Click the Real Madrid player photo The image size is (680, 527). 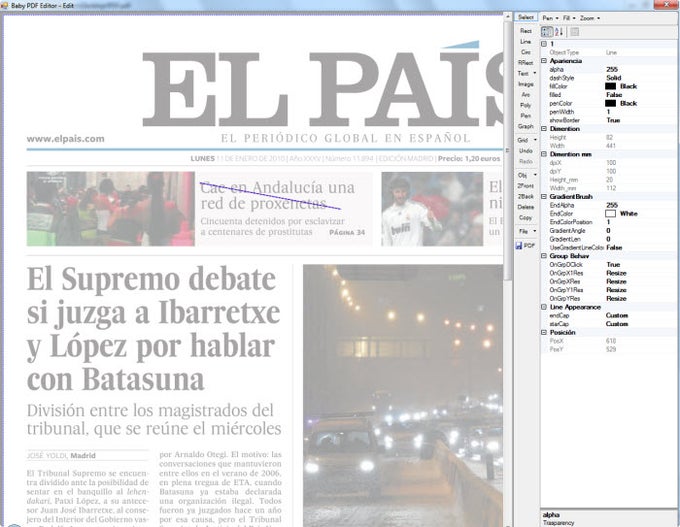pos(432,209)
